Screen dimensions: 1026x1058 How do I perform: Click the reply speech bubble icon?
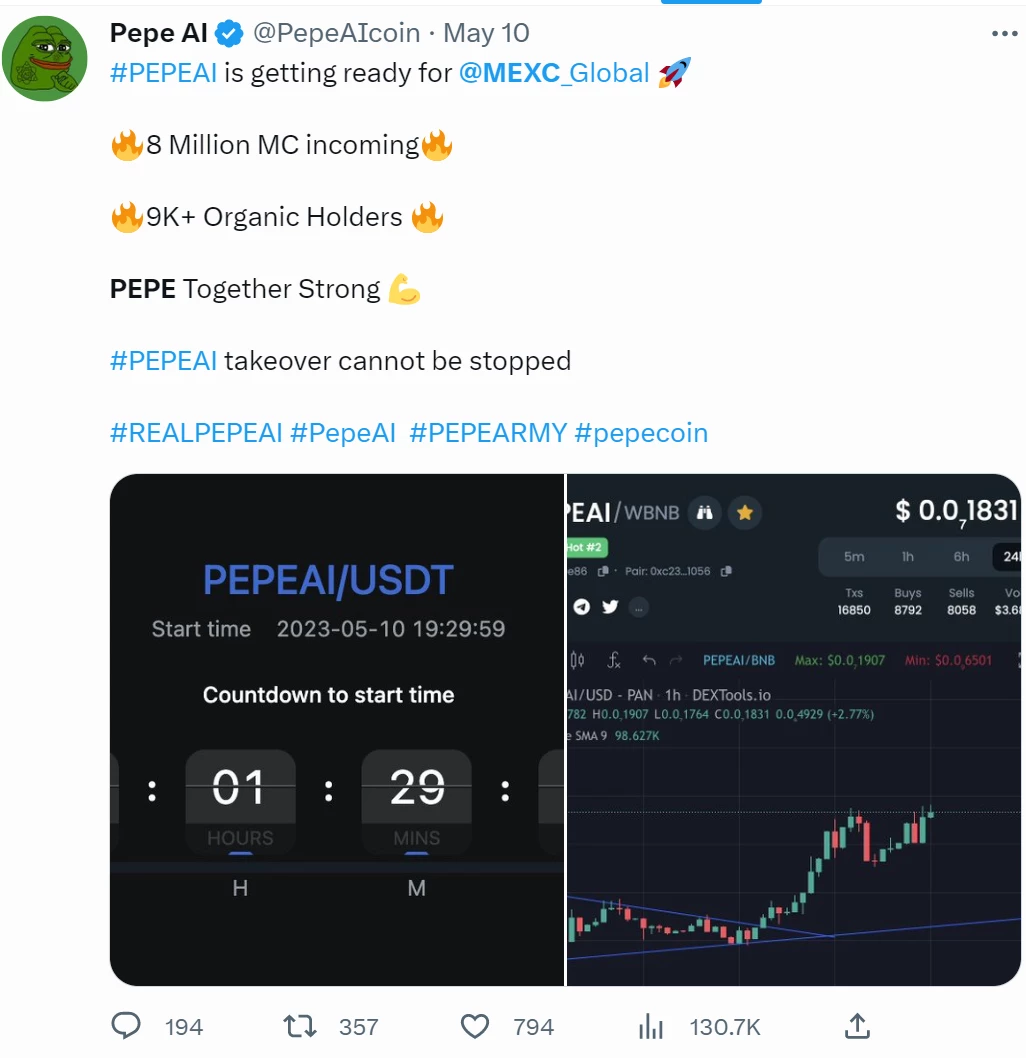125,1026
